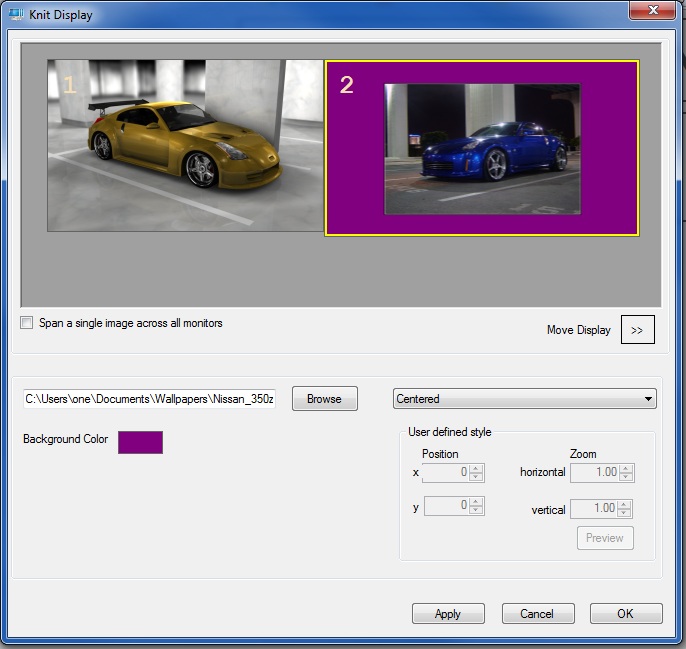Click the OK button

626,614
